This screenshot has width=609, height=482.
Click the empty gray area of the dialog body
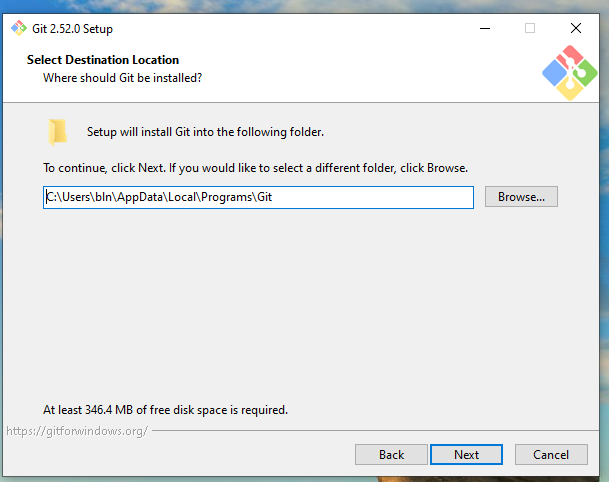(x=300, y=310)
